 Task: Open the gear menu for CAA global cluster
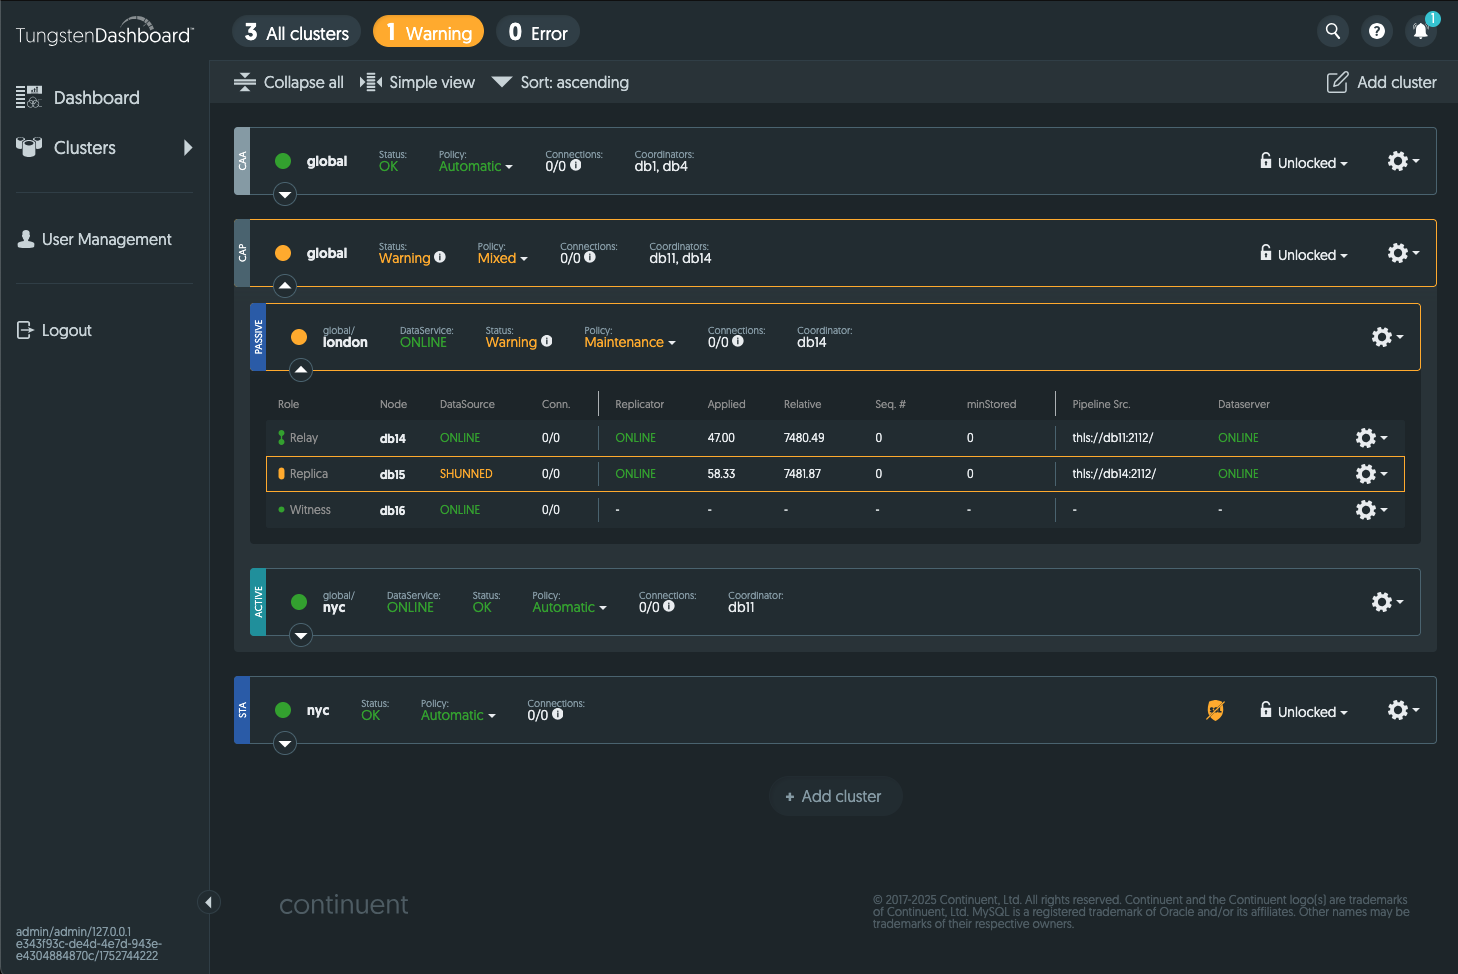(x=1403, y=161)
